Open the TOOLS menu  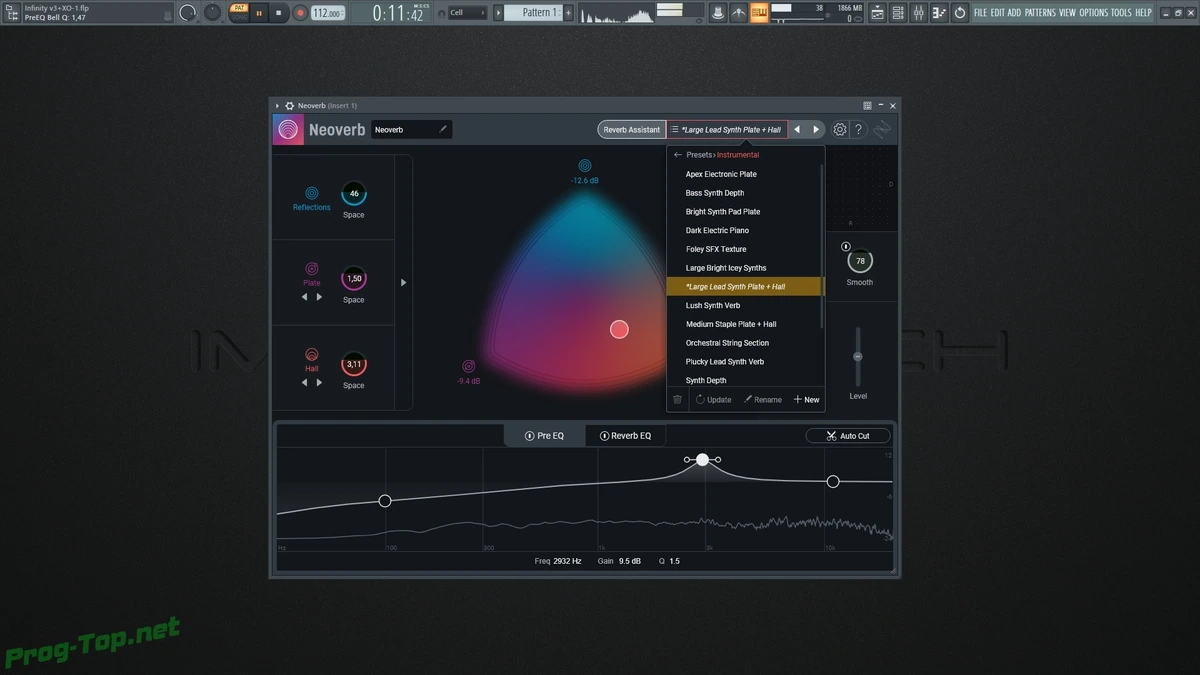click(1121, 13)
